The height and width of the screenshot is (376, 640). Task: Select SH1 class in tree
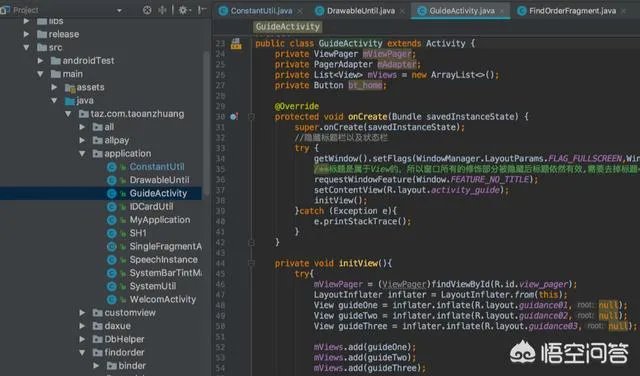pyautogui.click(x=138, y=233)
